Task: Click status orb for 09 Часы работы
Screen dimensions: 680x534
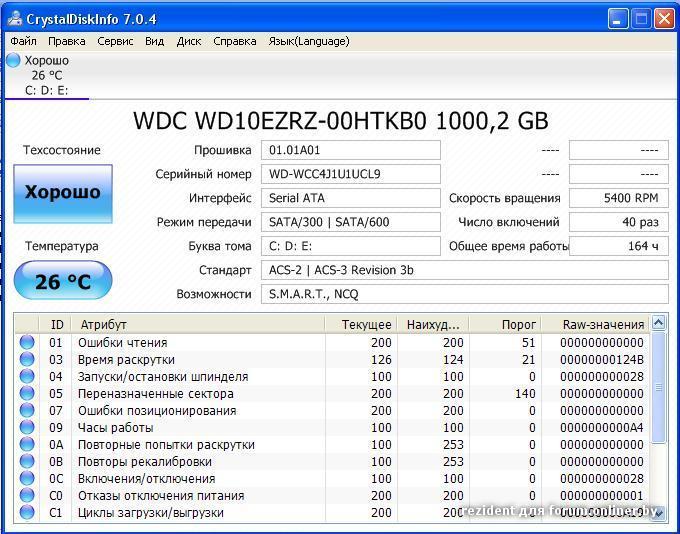Action: tap(27, 427)
